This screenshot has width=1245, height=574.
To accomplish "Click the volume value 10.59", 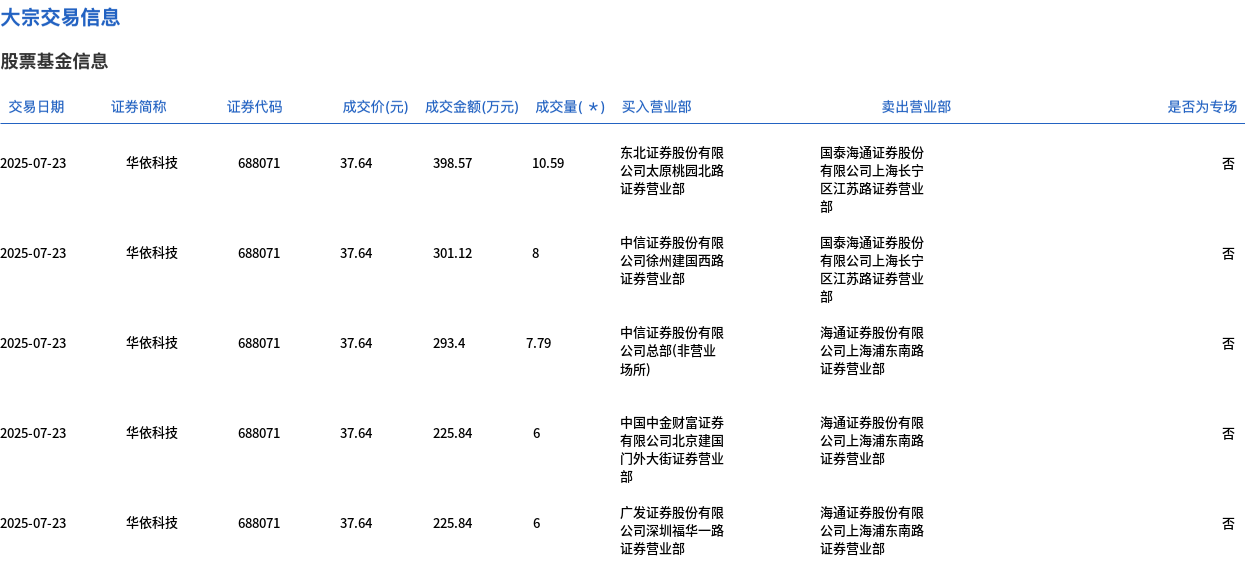I will point(548,163).
